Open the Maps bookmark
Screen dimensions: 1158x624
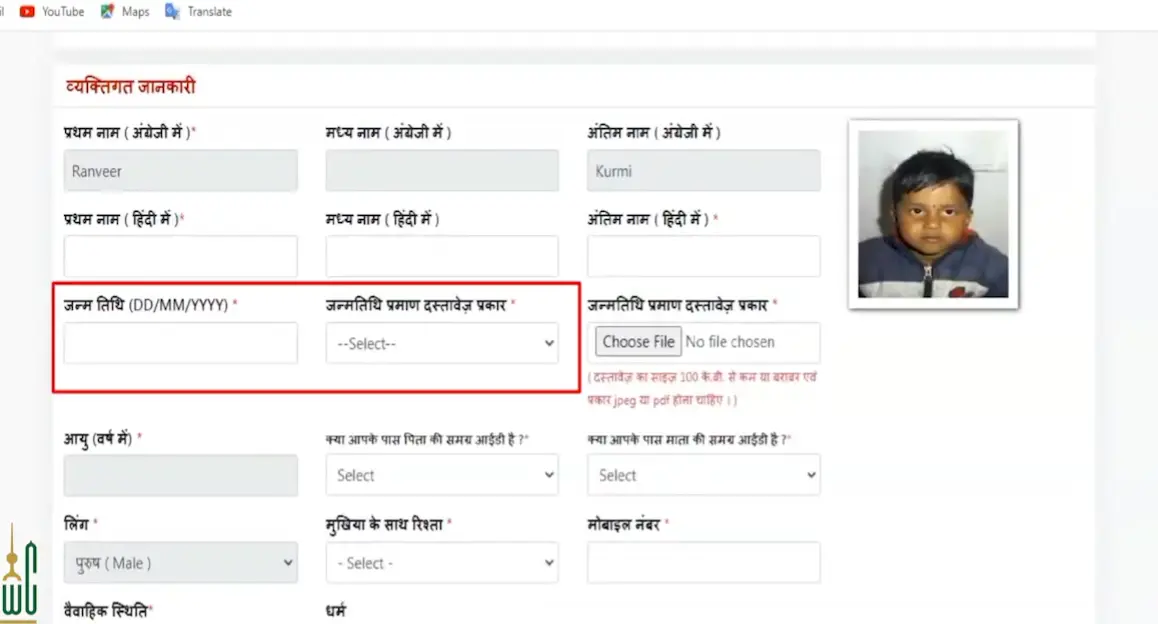[x=125, y=11]
